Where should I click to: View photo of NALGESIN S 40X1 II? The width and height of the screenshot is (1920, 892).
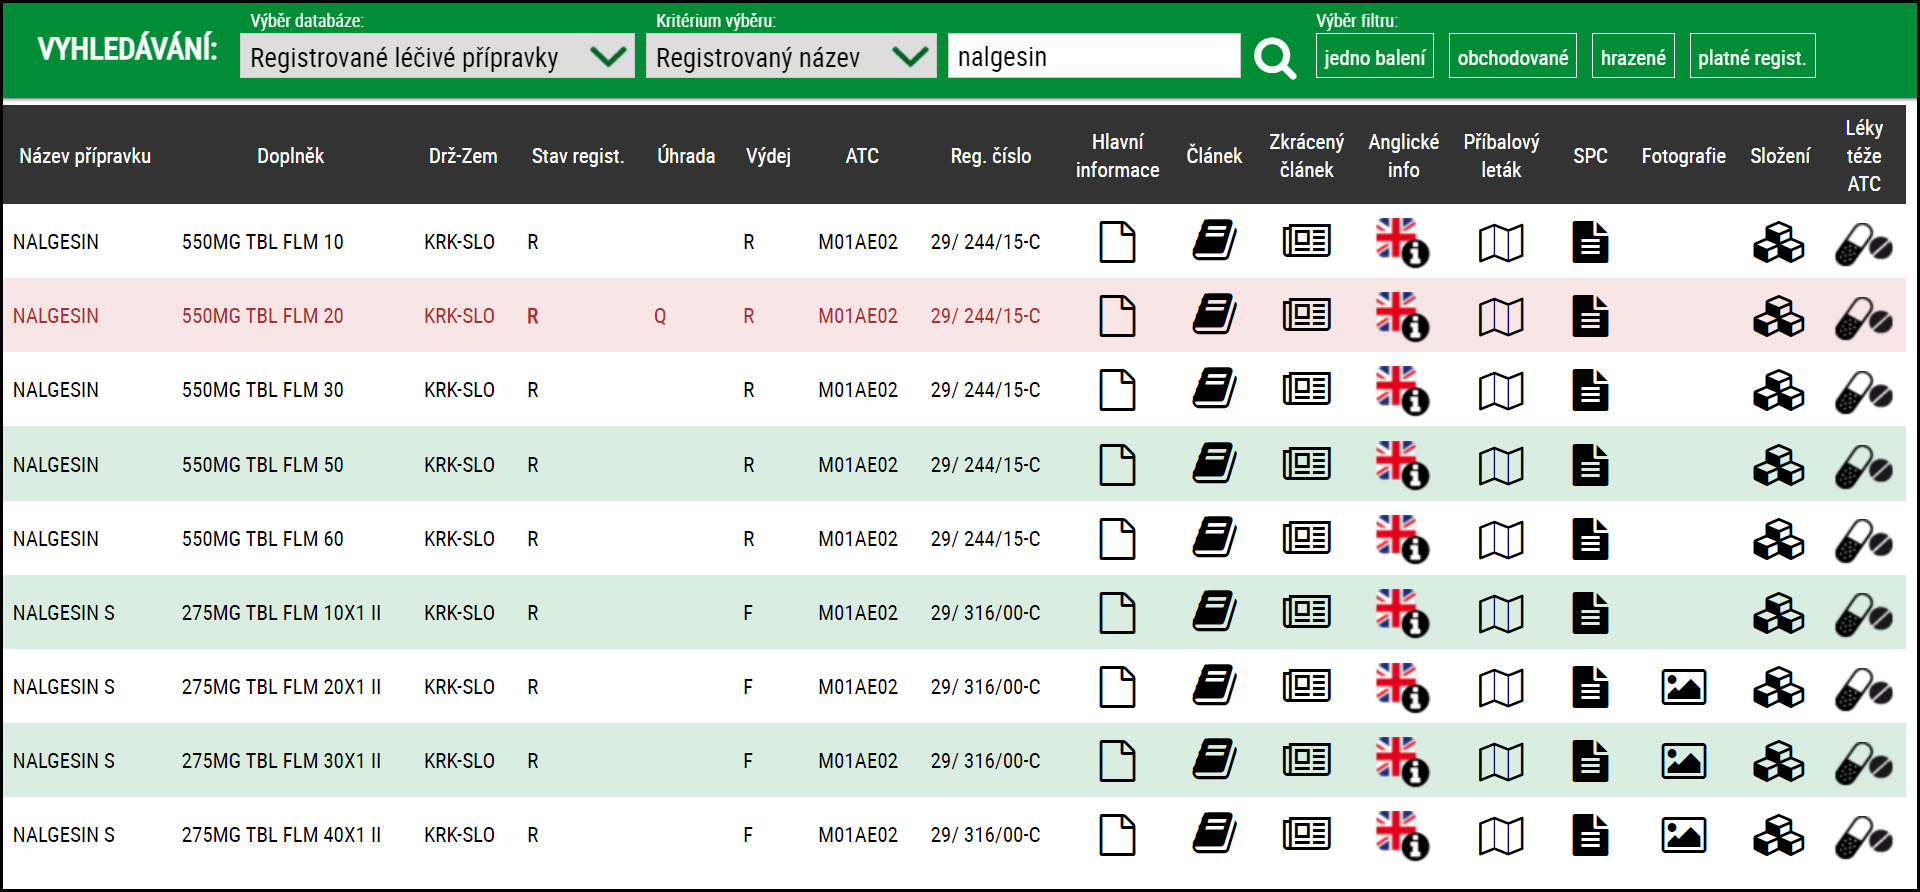pyautogui.click(x=1684, y=835)
